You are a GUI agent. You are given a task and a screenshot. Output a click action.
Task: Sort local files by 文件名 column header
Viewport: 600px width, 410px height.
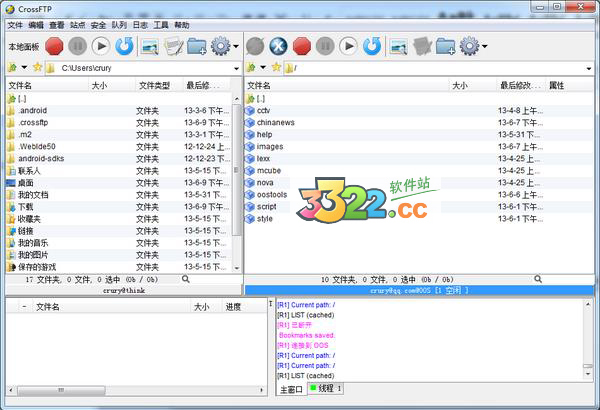[45, 86]
